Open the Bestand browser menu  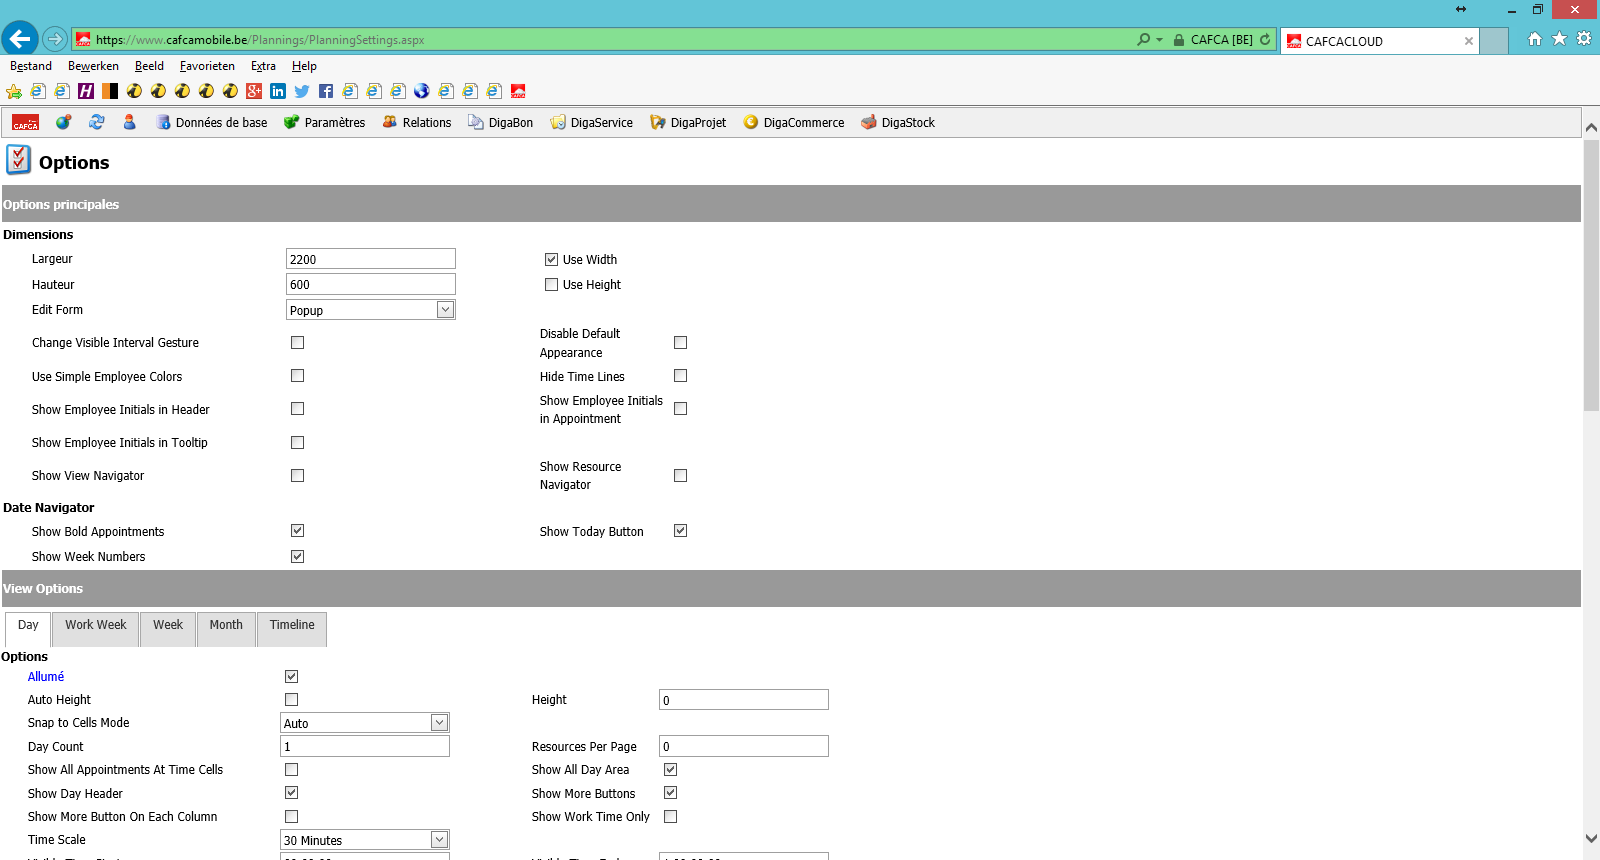(x=31, y=66)
